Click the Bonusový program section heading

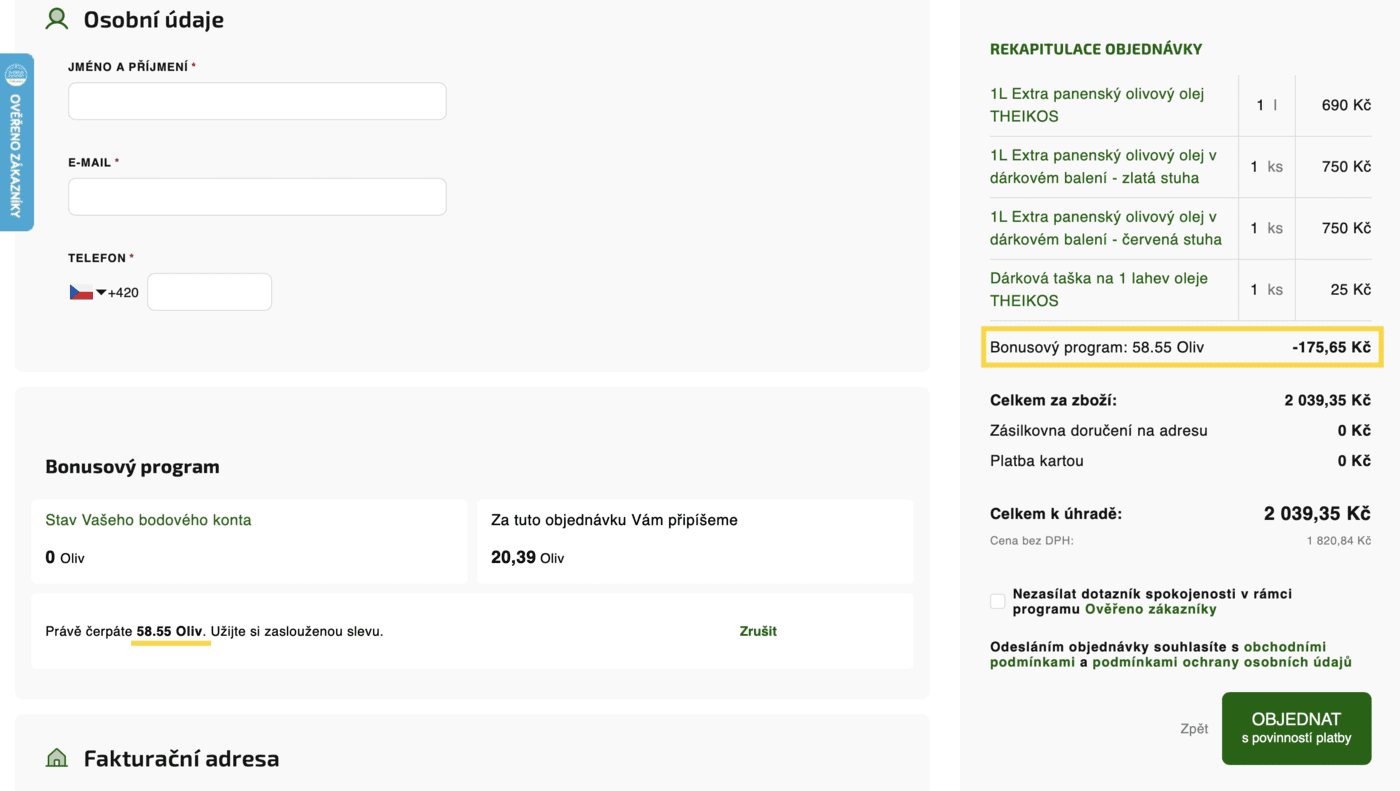132,466
